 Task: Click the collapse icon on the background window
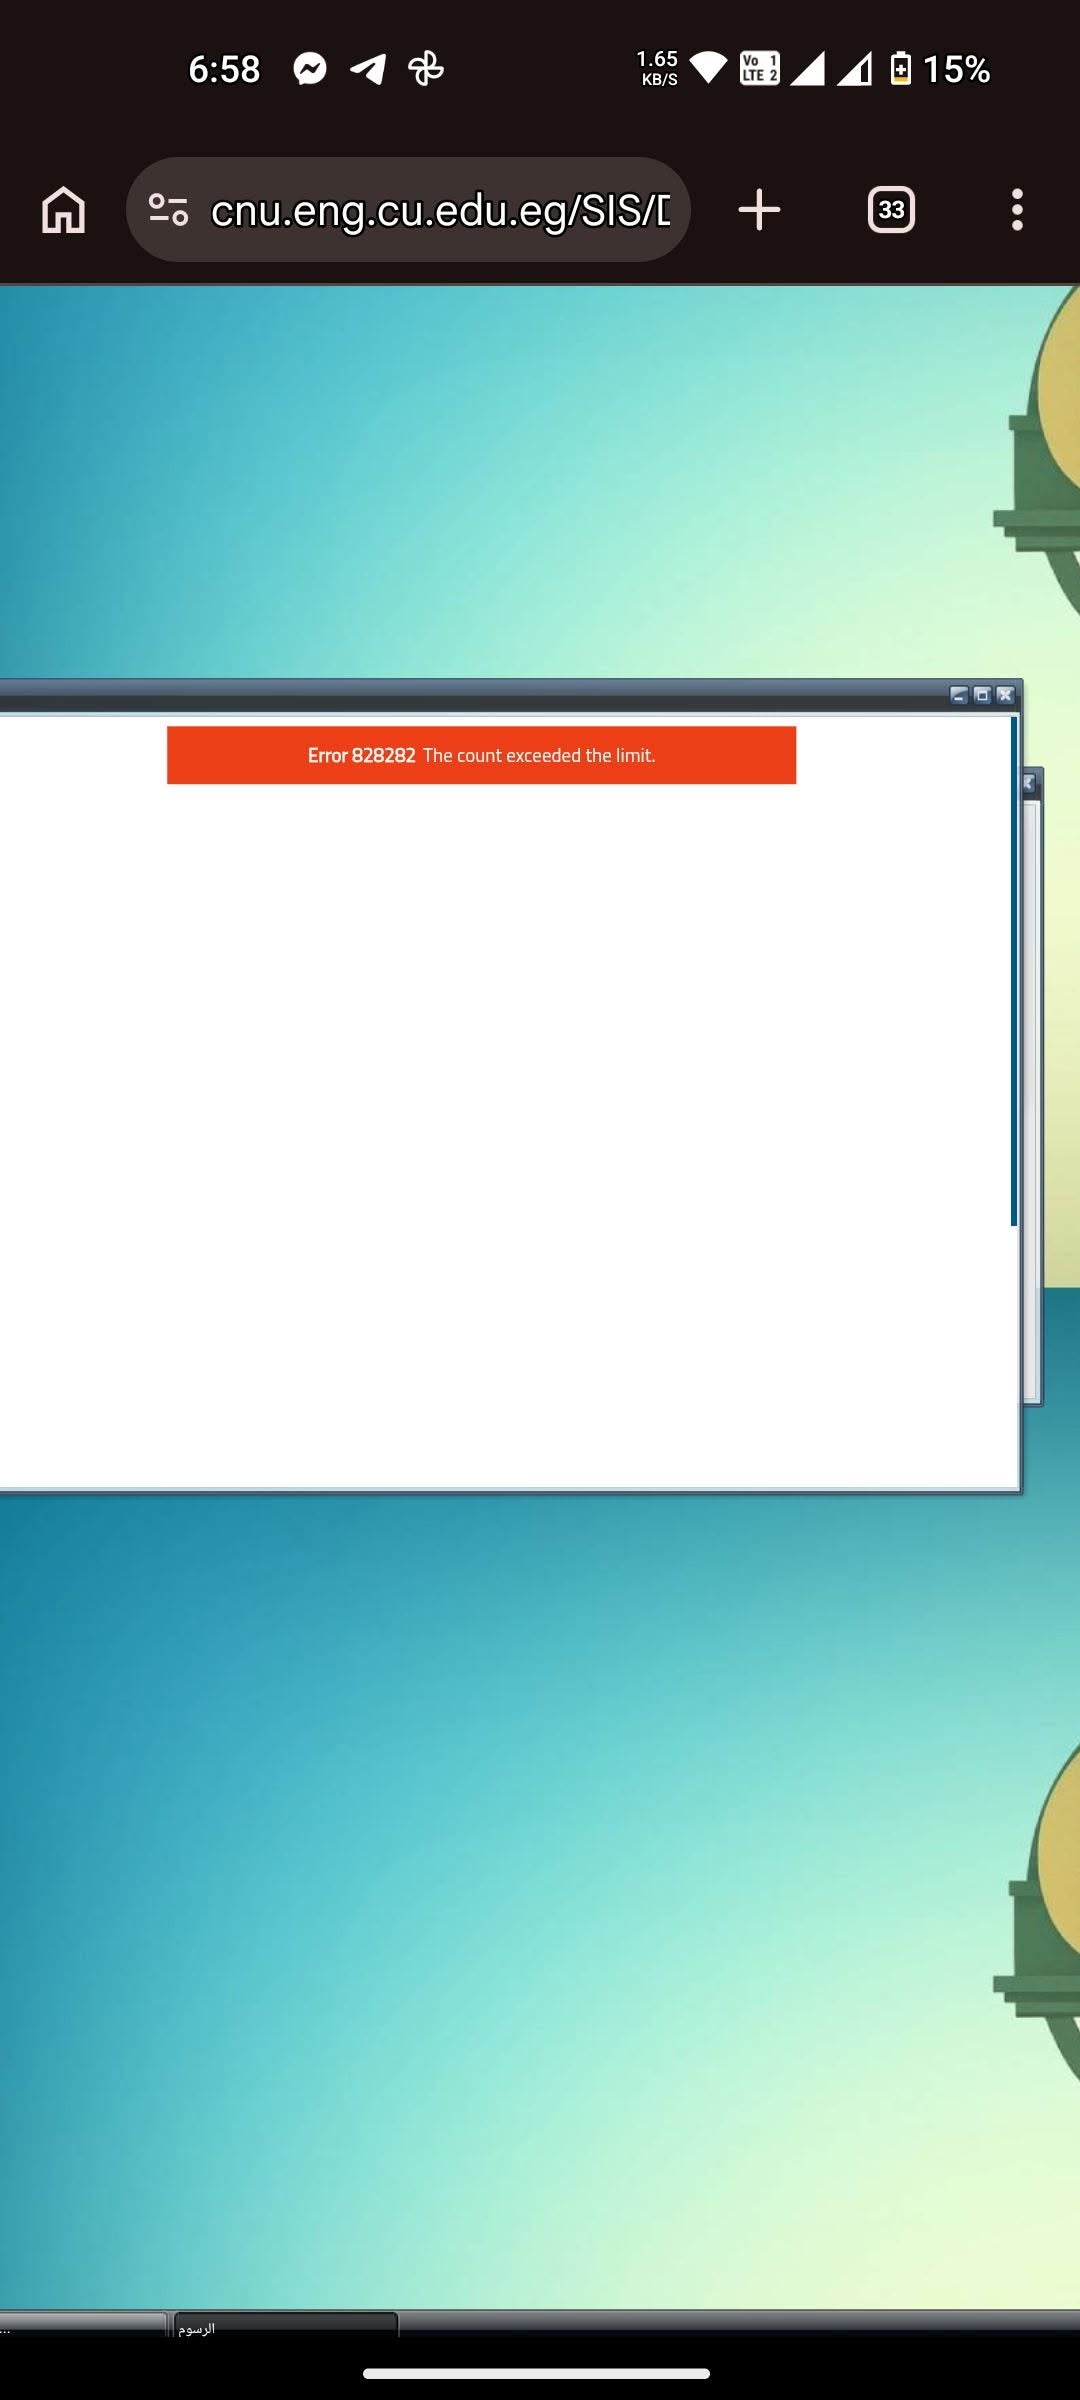(1029, 783)
